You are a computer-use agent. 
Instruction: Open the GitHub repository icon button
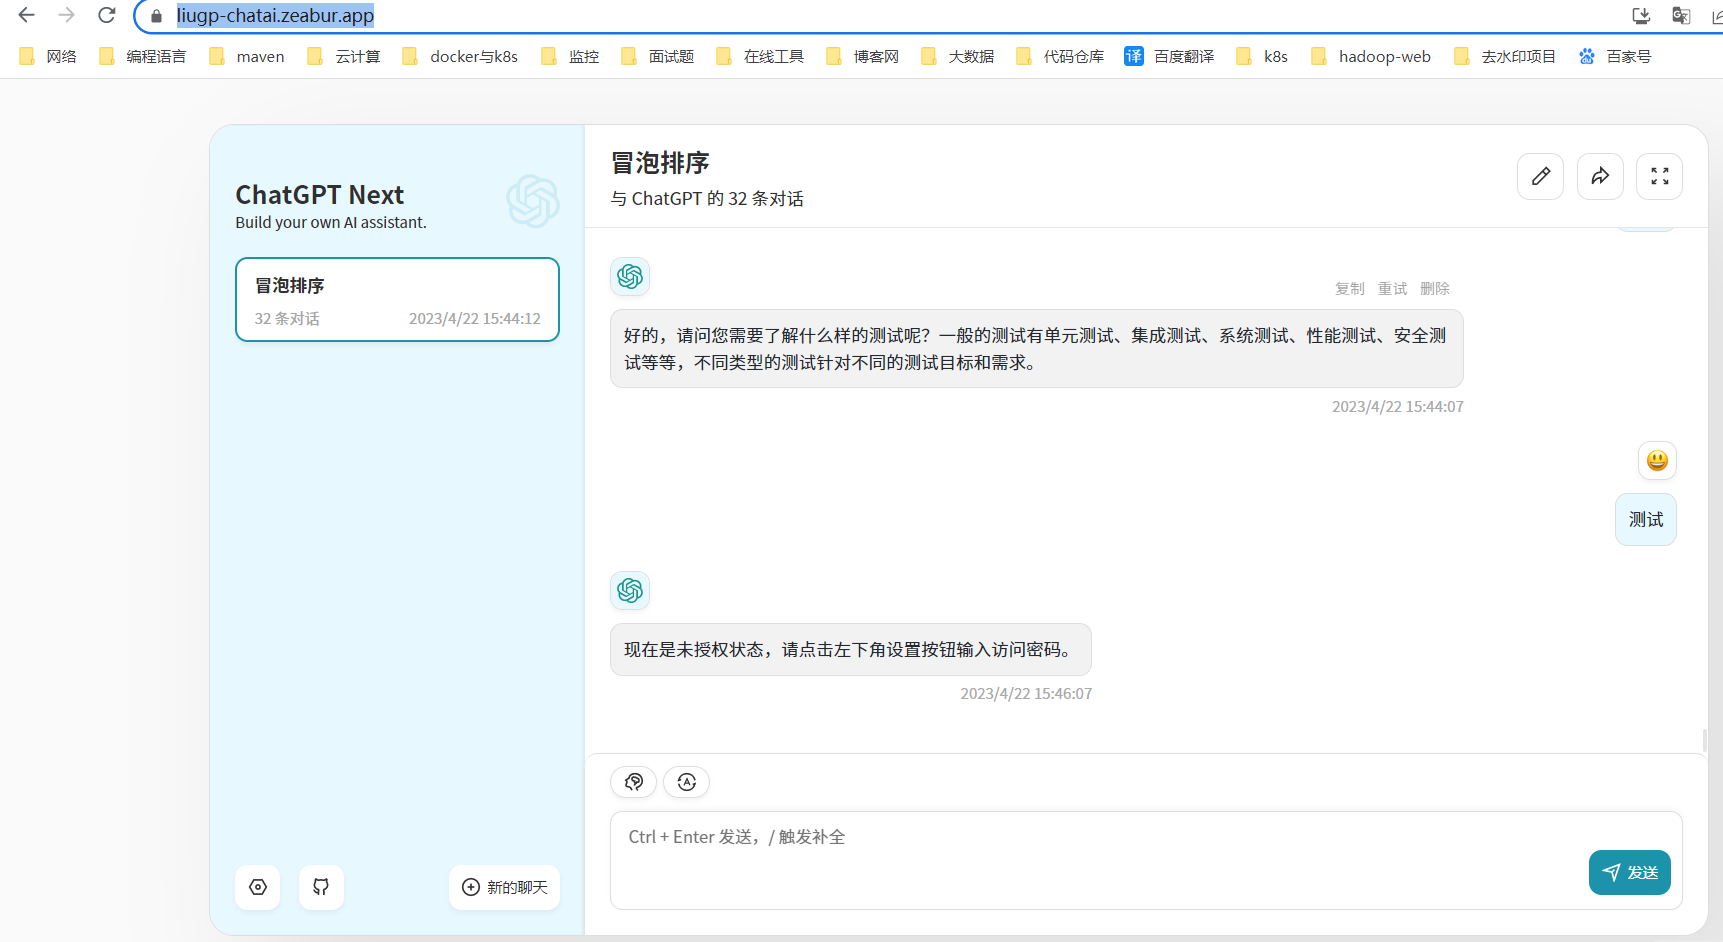click(321, 887)
